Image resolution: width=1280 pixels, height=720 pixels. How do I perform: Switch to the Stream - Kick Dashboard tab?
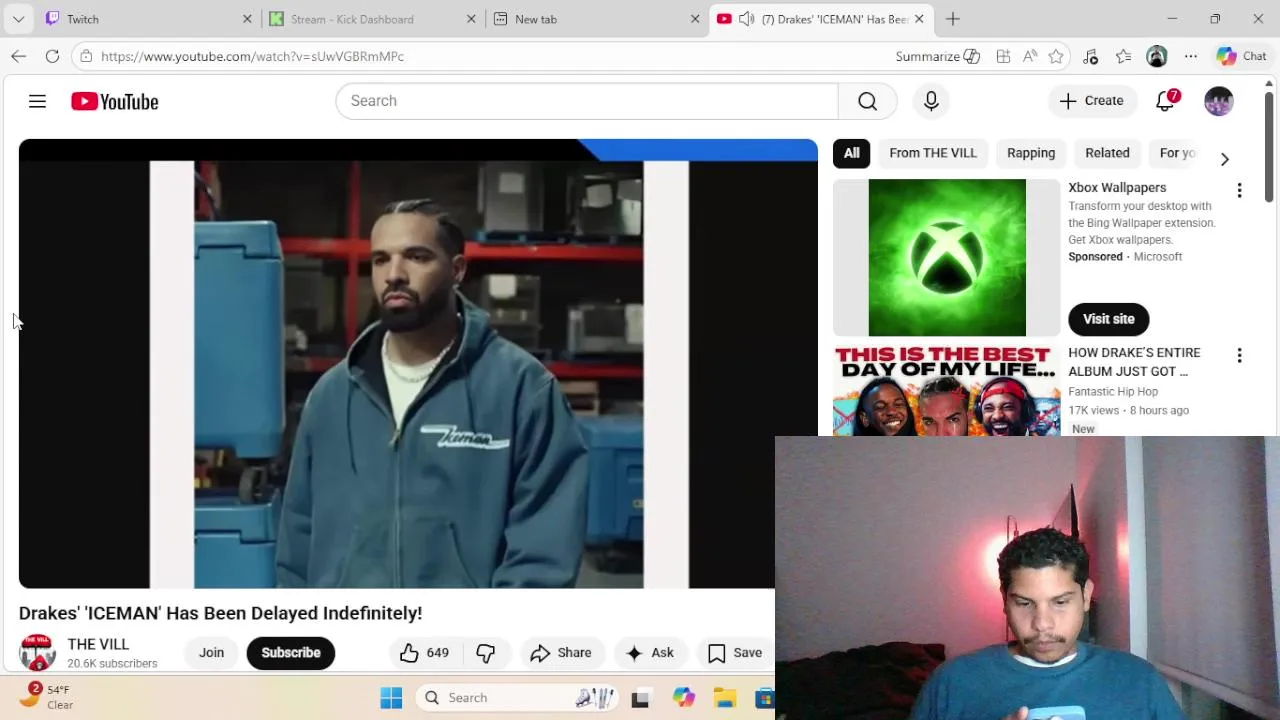click(374, 19)
